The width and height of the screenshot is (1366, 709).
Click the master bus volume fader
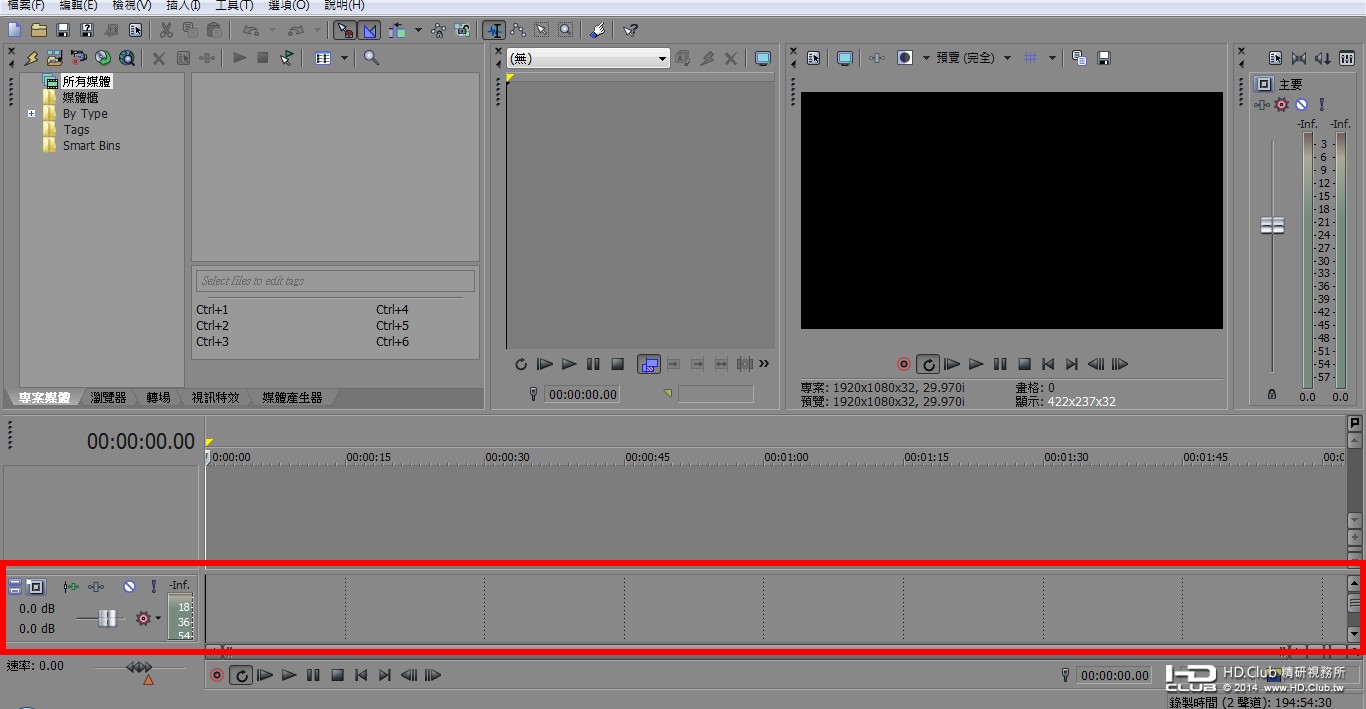click(1272, 226)
